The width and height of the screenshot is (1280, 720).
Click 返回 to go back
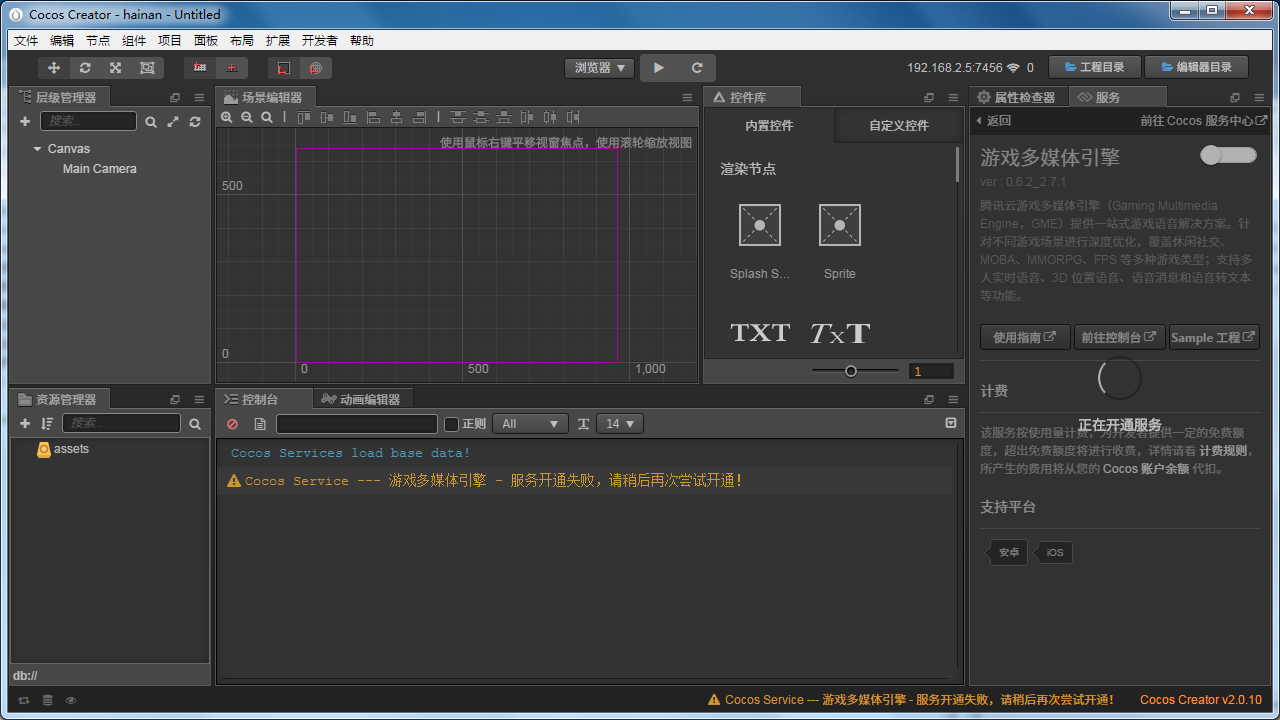[993, 121]
